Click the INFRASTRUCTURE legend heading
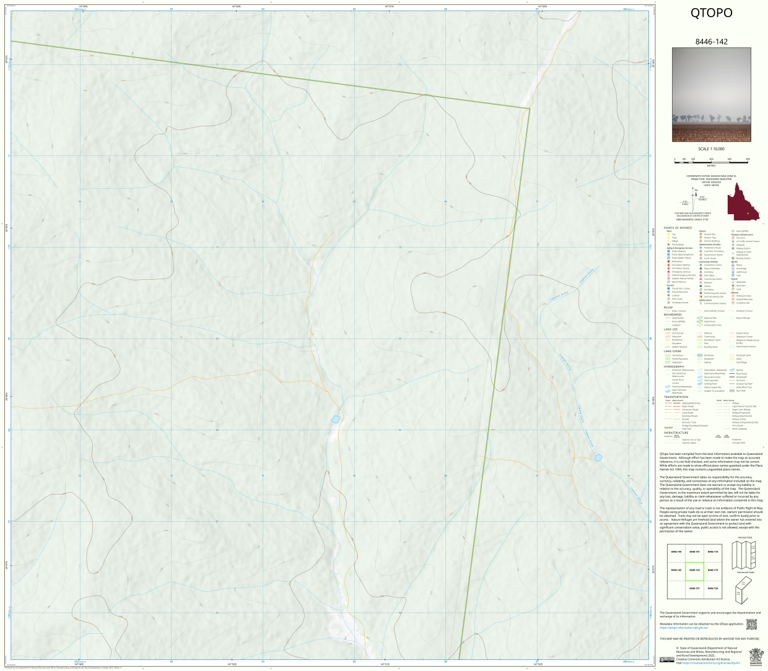This screenshot has height=671, width=768. 674,433
